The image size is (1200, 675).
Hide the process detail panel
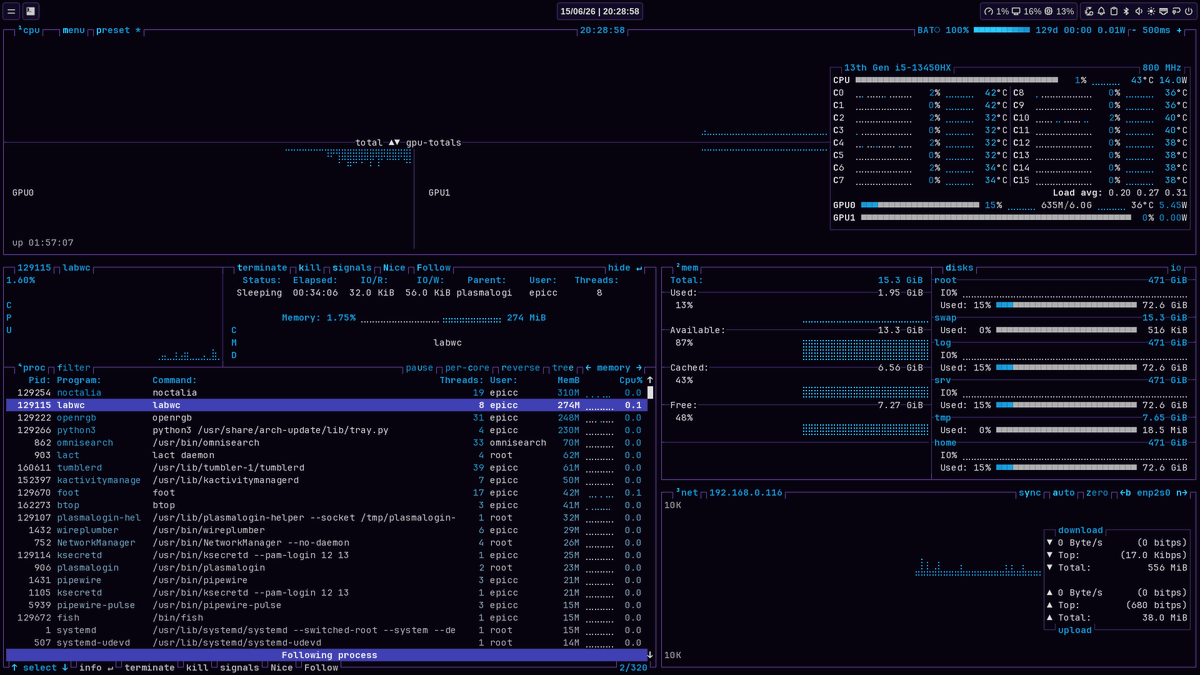point(626,268)
